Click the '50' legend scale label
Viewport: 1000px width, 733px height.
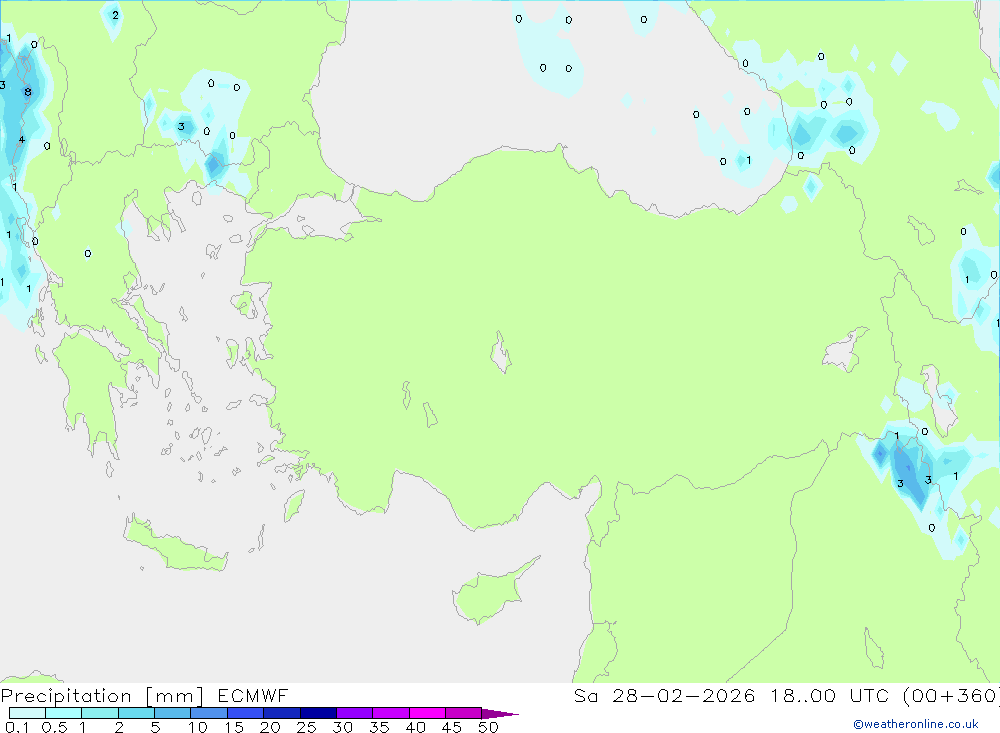tap(489, 727)
